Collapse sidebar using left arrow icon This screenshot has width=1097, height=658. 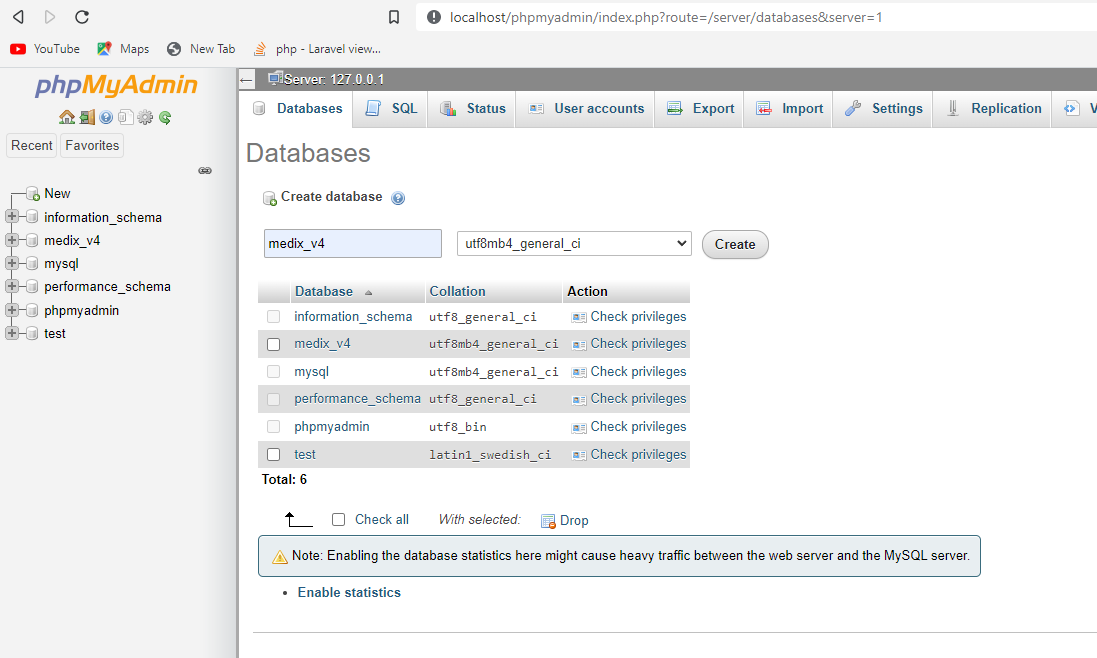point(247,80)
